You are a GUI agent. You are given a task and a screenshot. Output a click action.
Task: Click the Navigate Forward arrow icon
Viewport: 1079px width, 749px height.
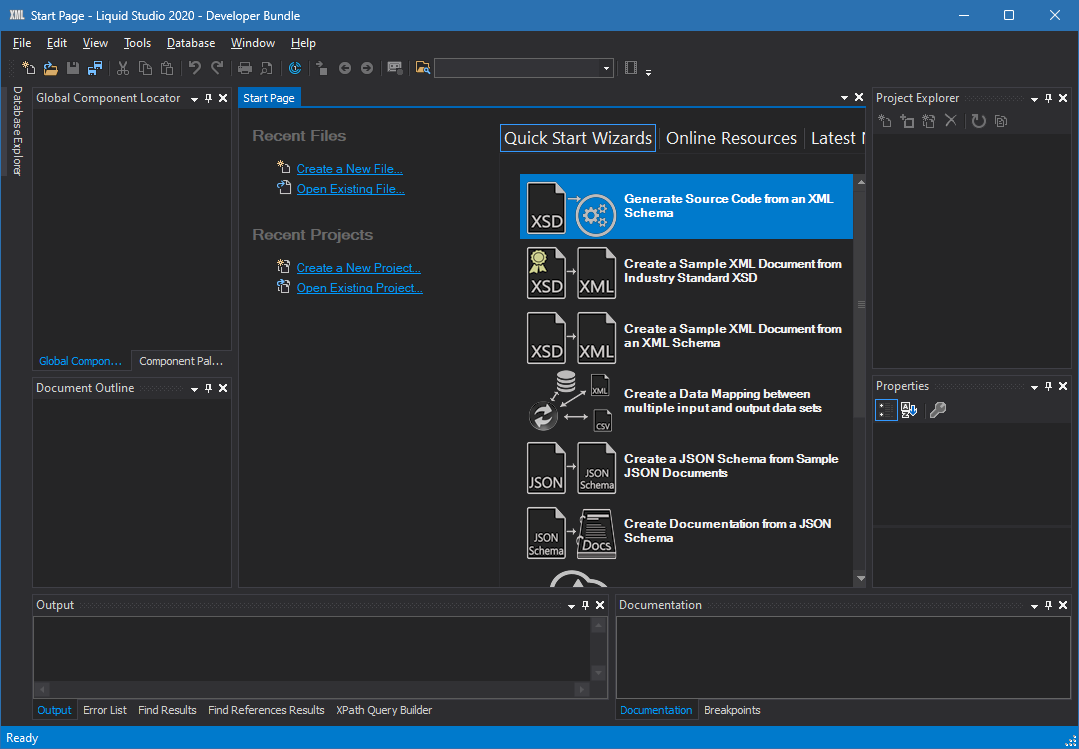coord(367,67)
